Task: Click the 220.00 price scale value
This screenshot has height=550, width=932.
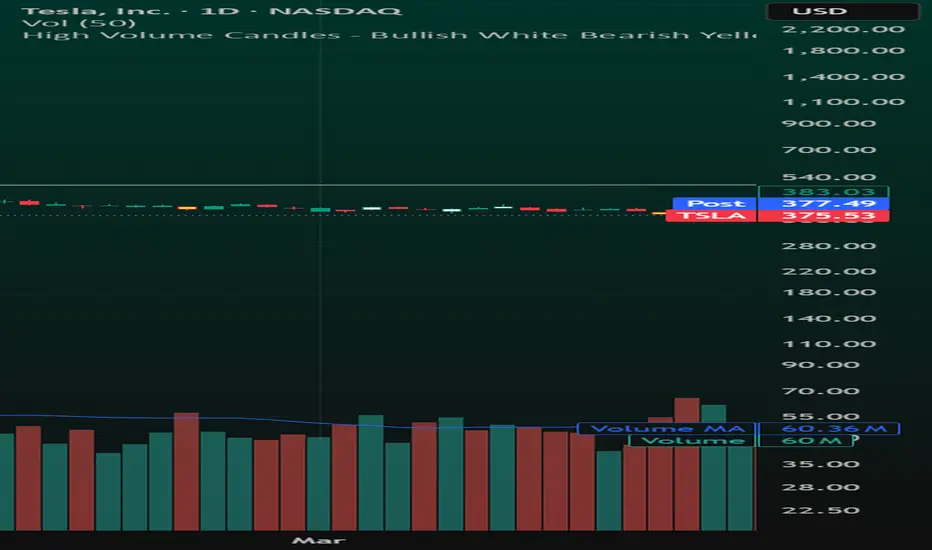Action: (829, 272)
